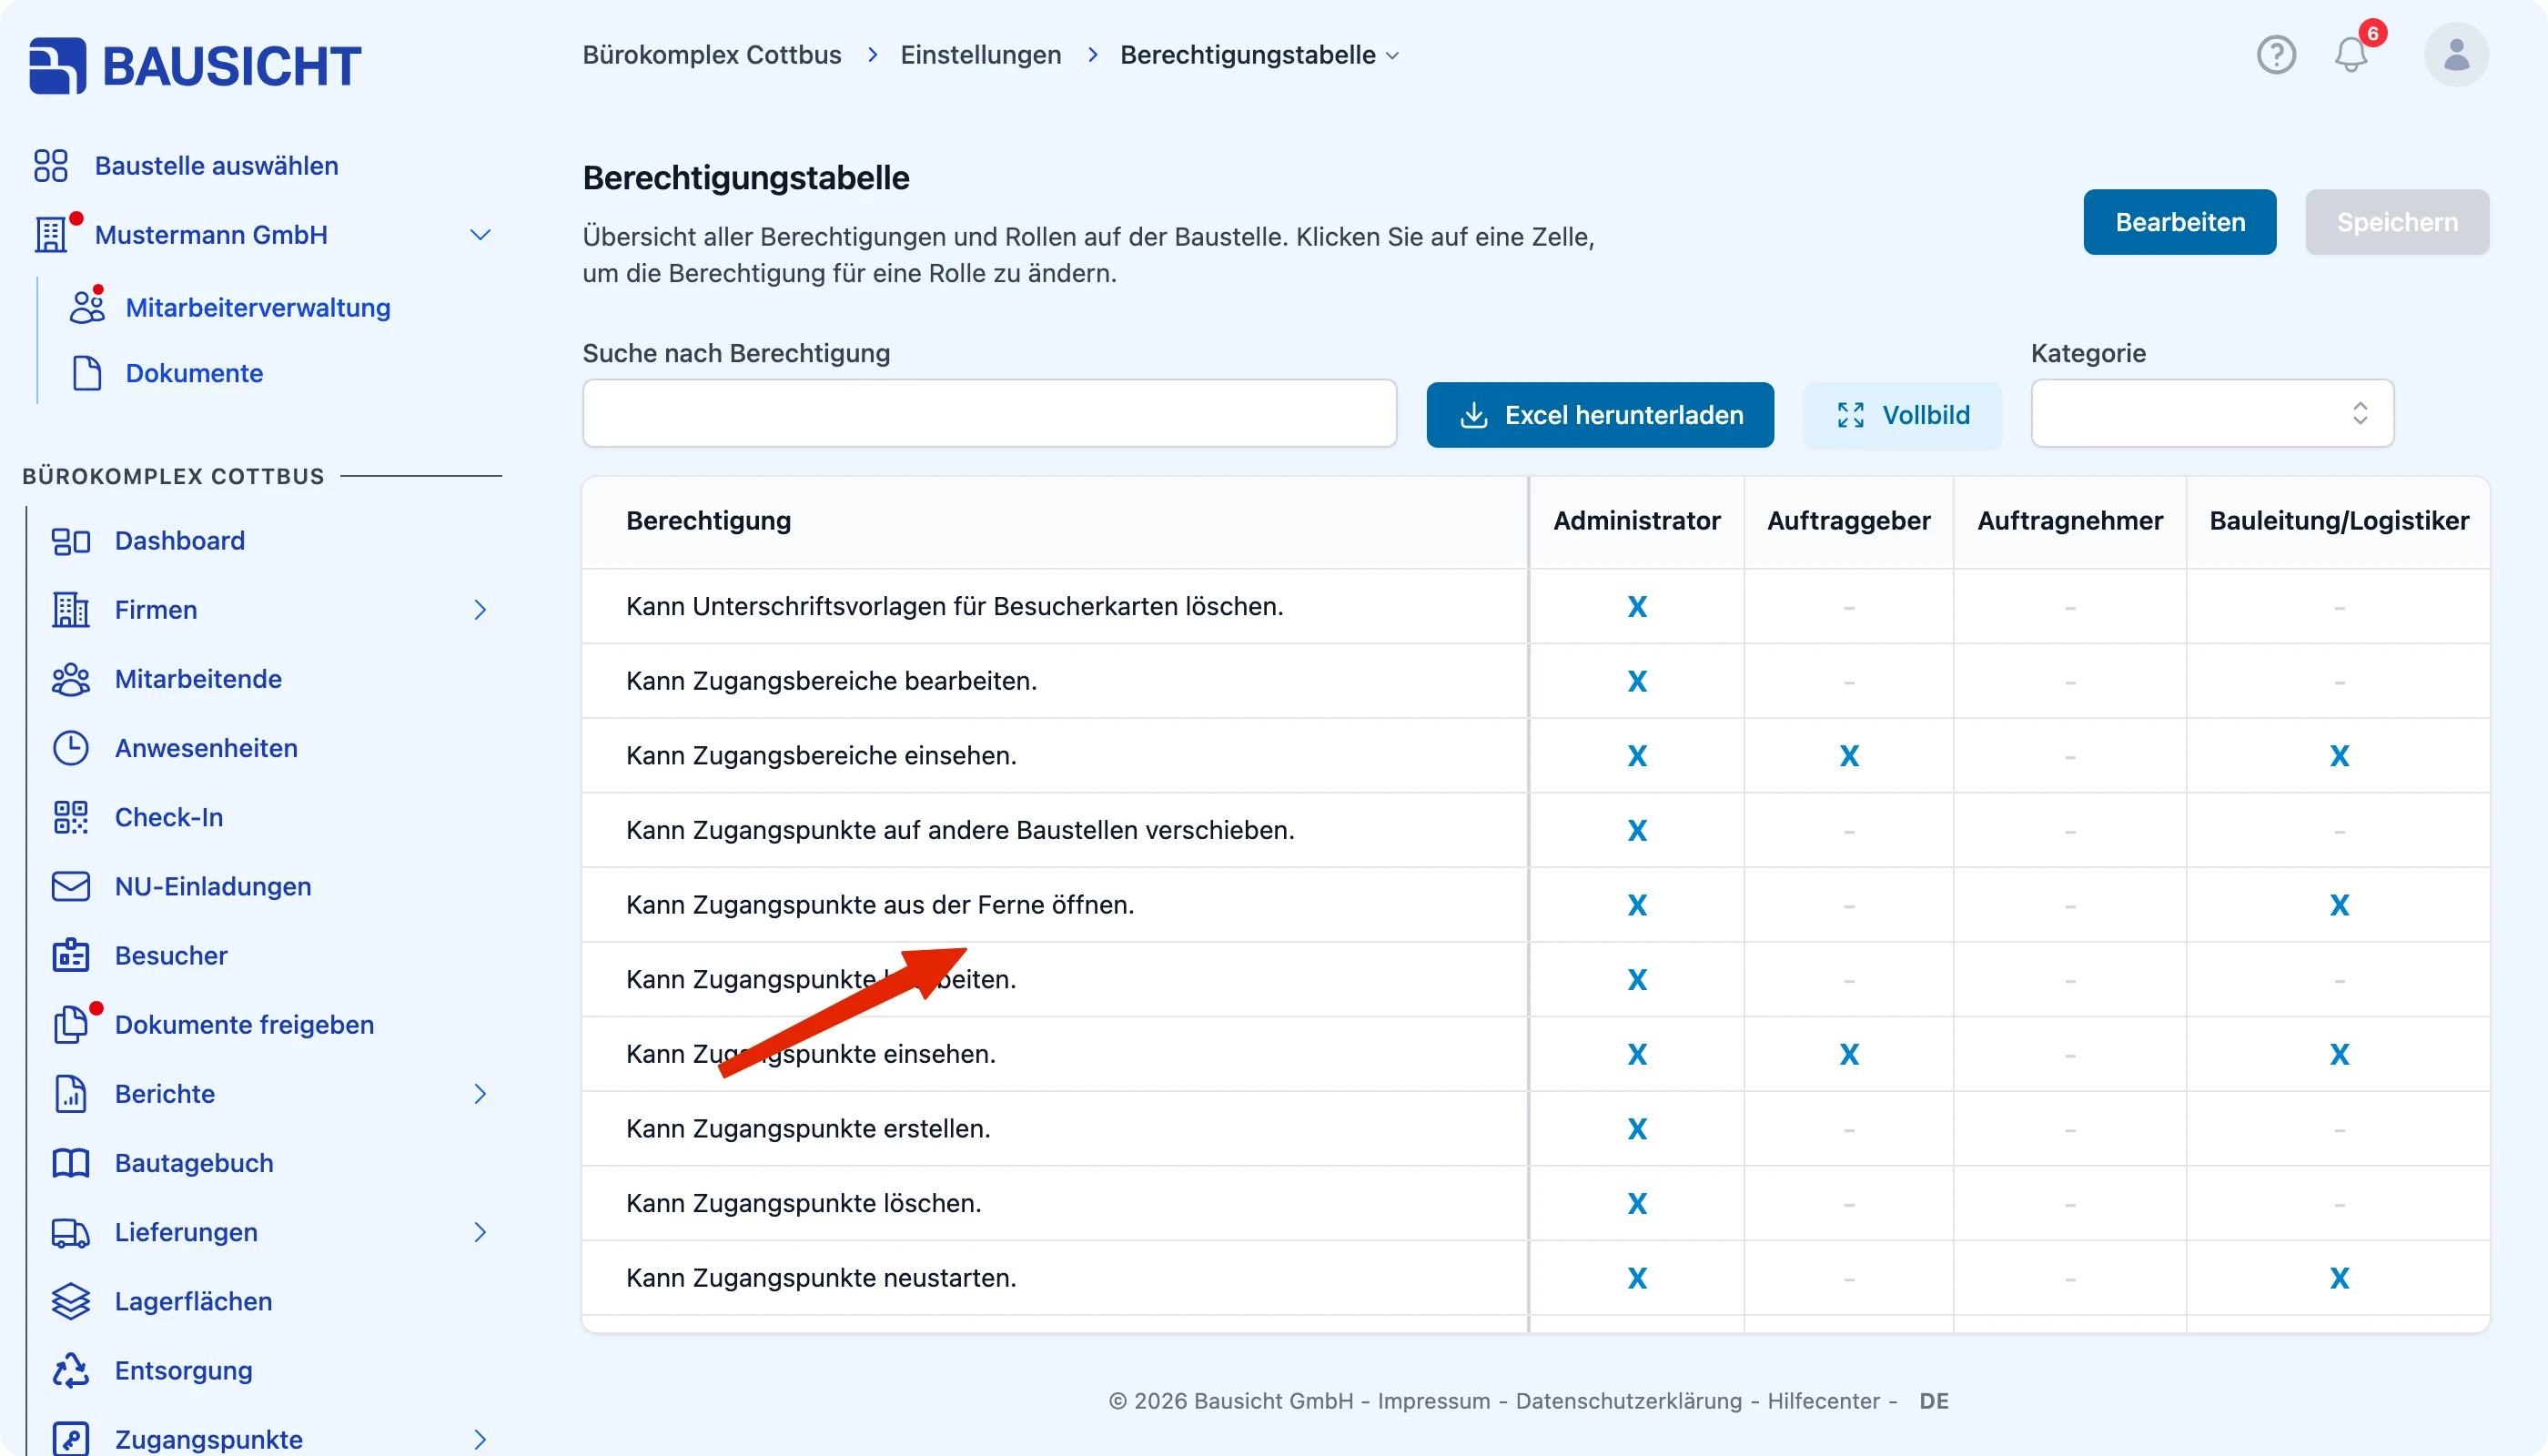Screen dimensions: 2548x1456
Task: Switch to Vollbild view
Action: [1902, 415]
